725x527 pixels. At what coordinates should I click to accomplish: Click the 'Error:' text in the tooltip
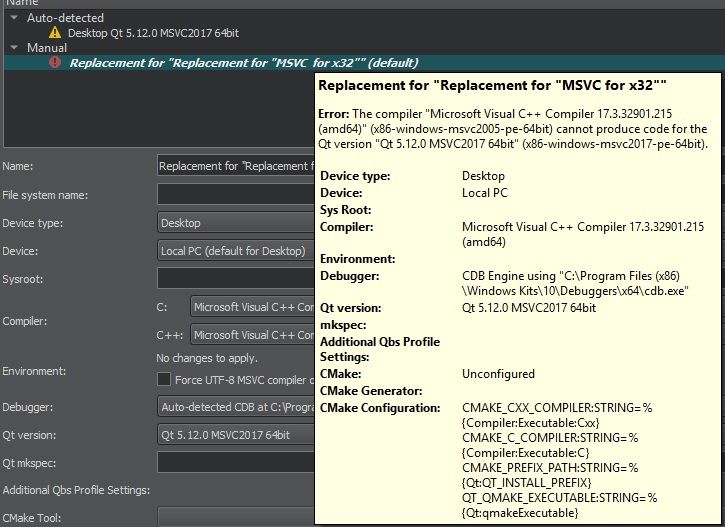pyautogui.click(x=333, y=114)
